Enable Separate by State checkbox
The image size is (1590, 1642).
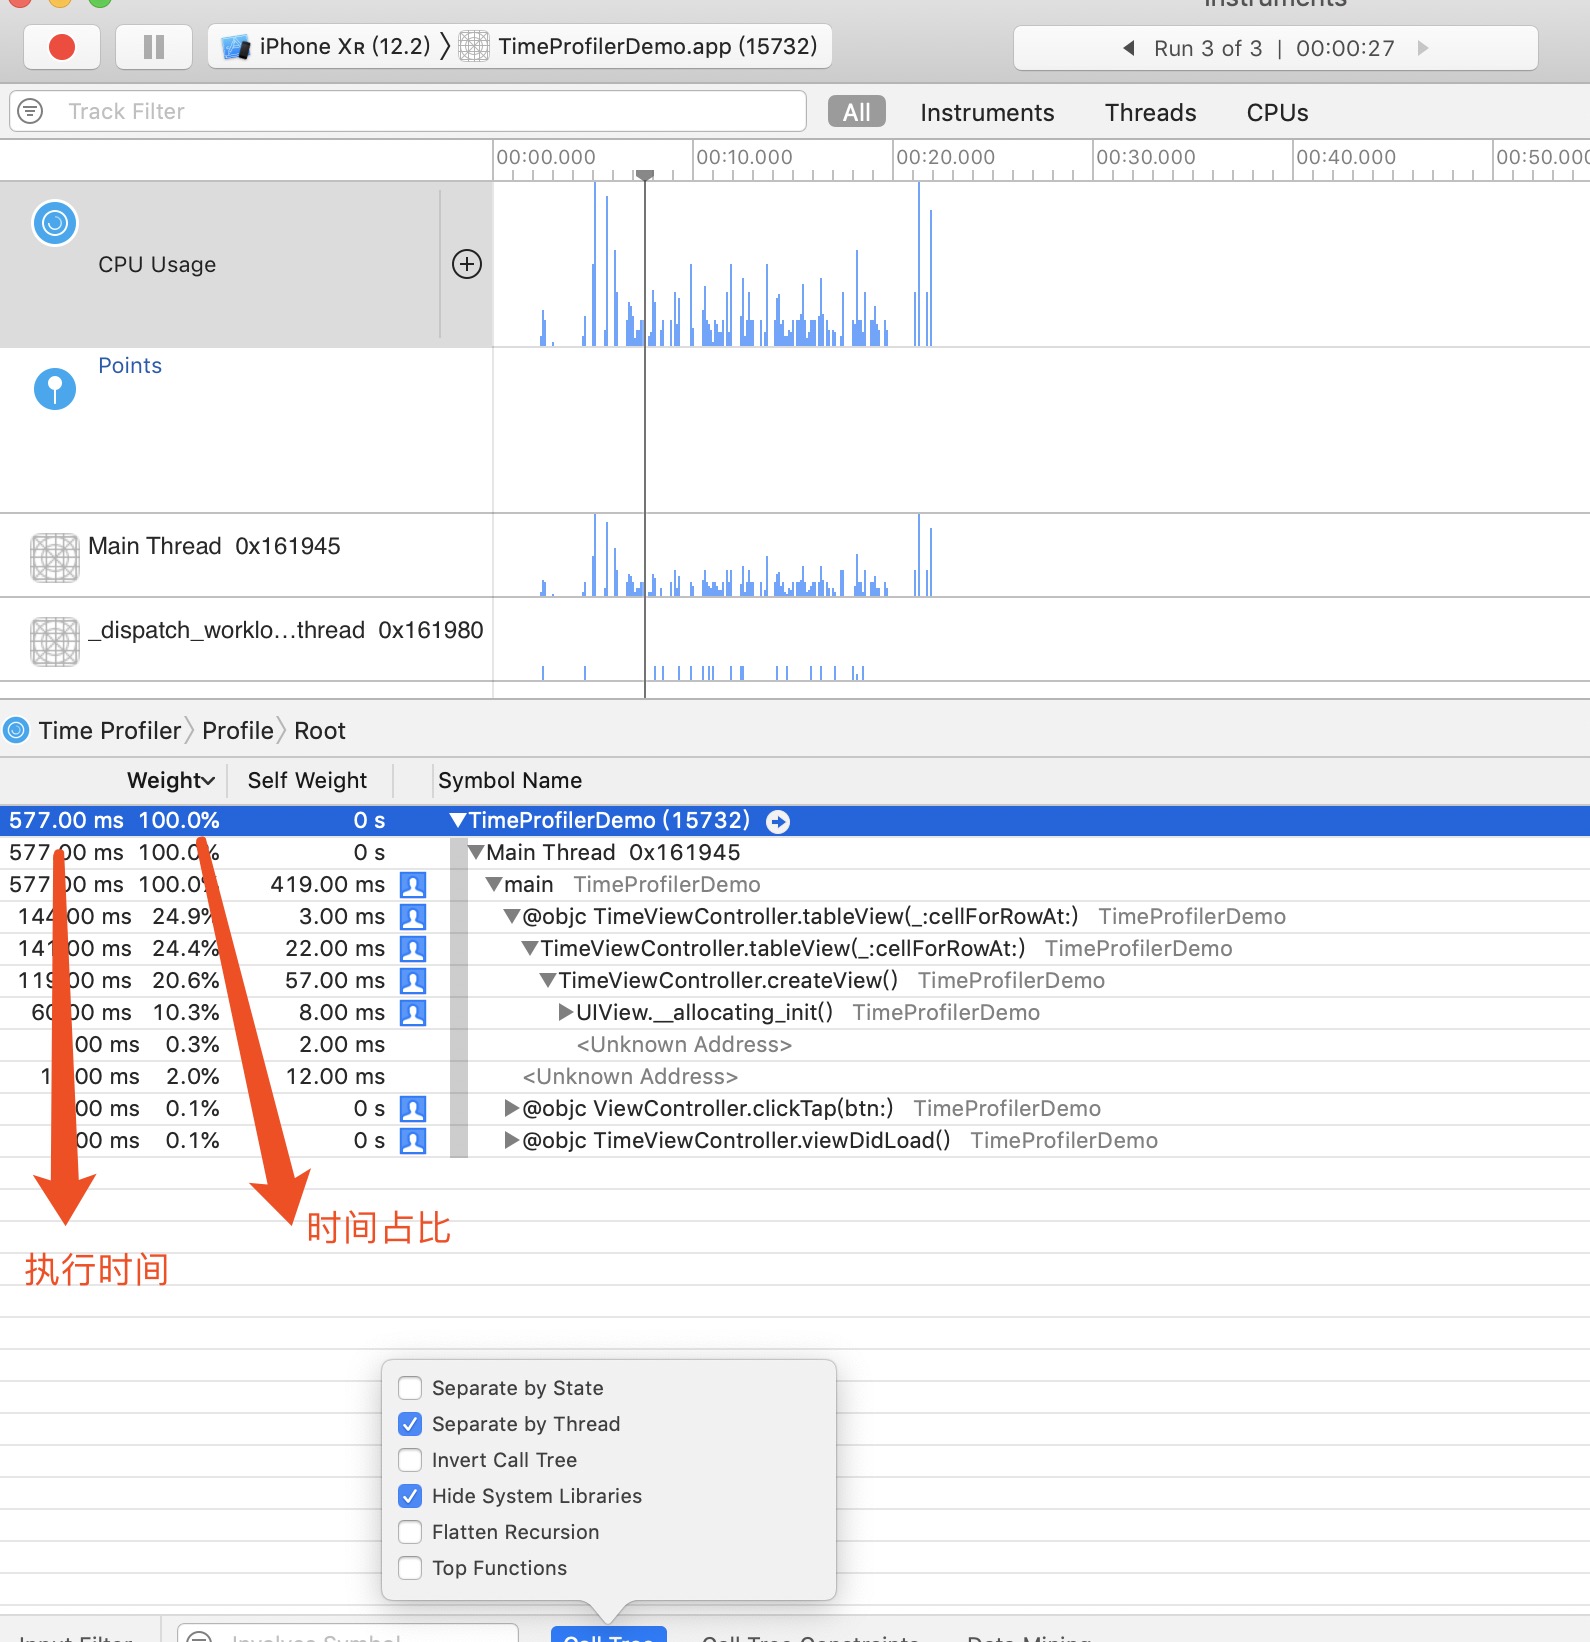click(x=410, y=1388)
